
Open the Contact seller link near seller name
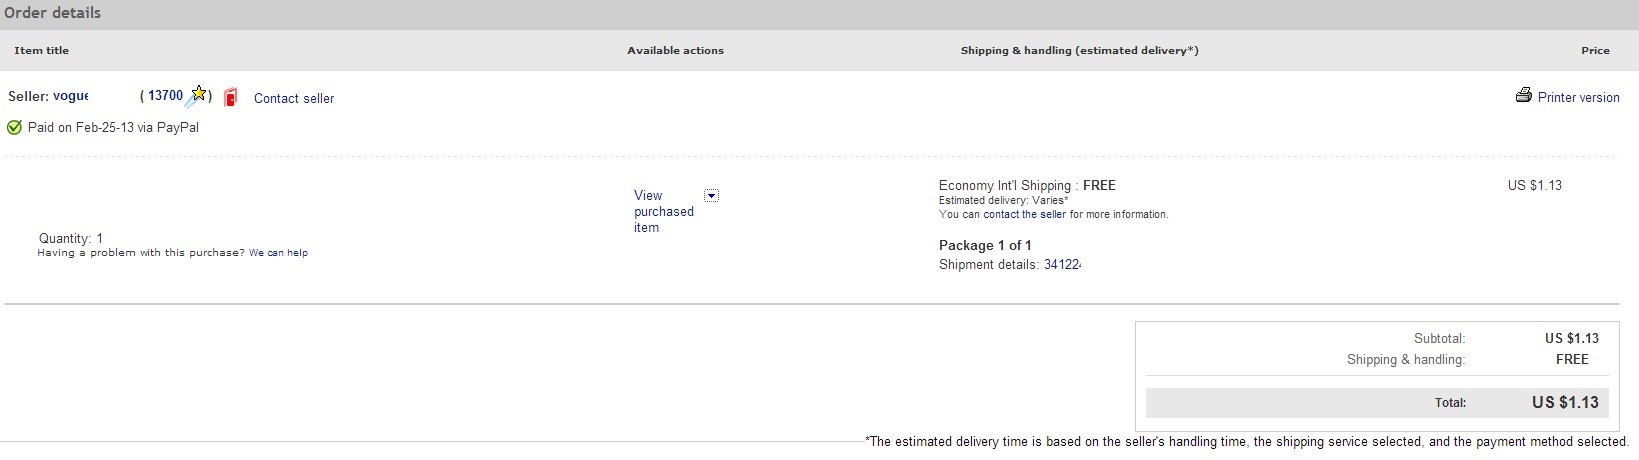(294, 98)
